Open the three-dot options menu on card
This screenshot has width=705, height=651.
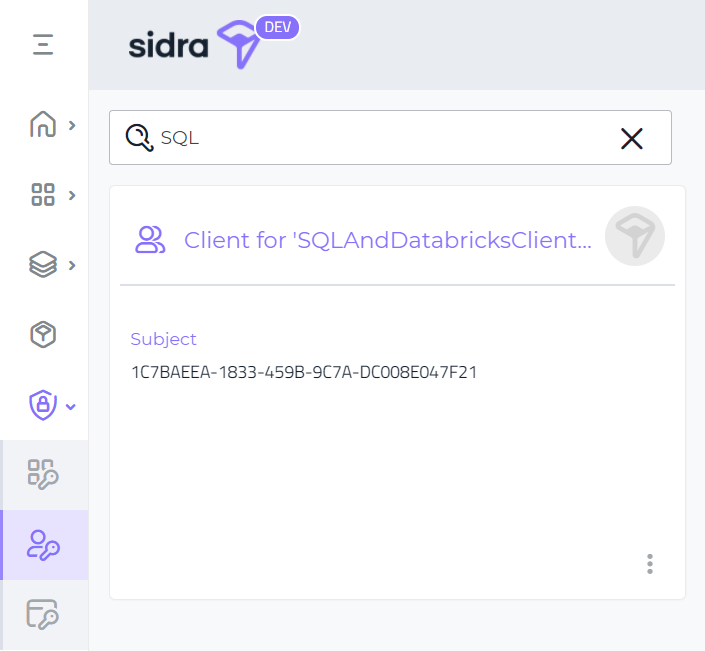pos(650,564)
